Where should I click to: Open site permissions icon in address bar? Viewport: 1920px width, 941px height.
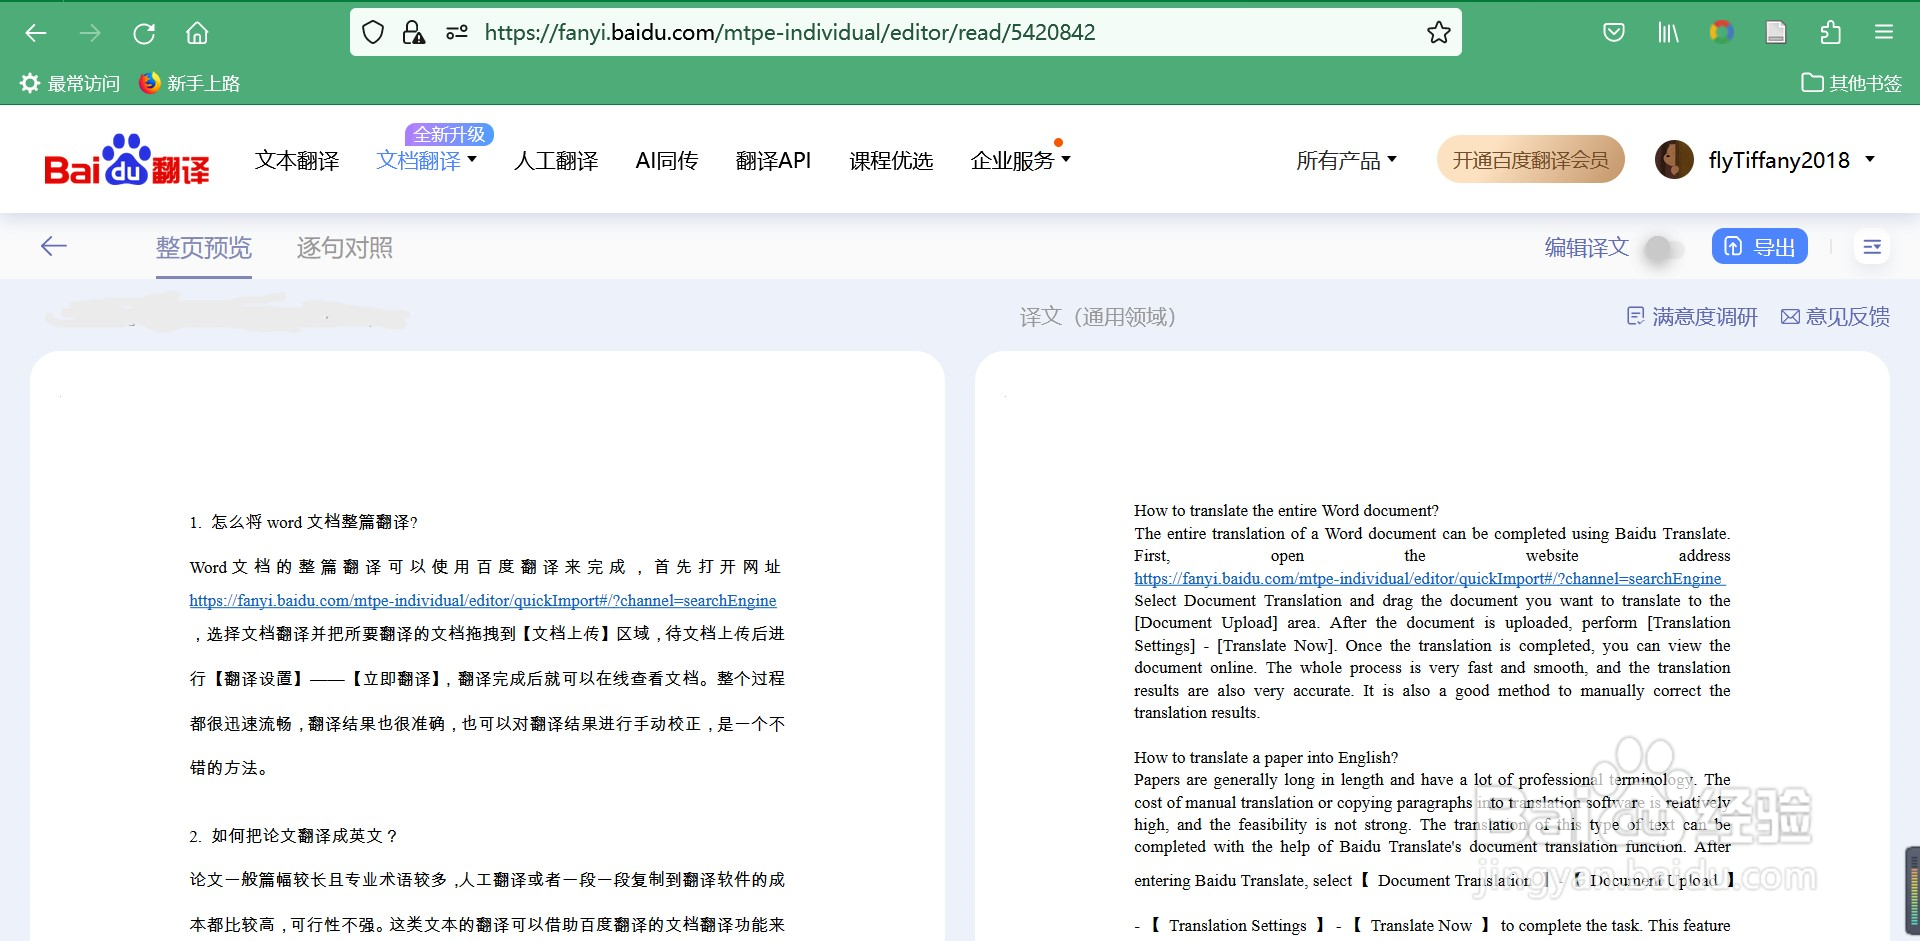457,33
